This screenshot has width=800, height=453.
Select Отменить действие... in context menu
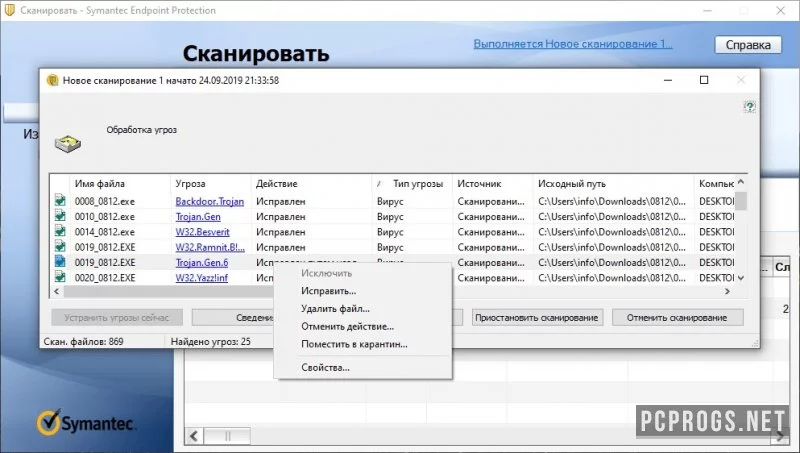click(x=347, y=326)
